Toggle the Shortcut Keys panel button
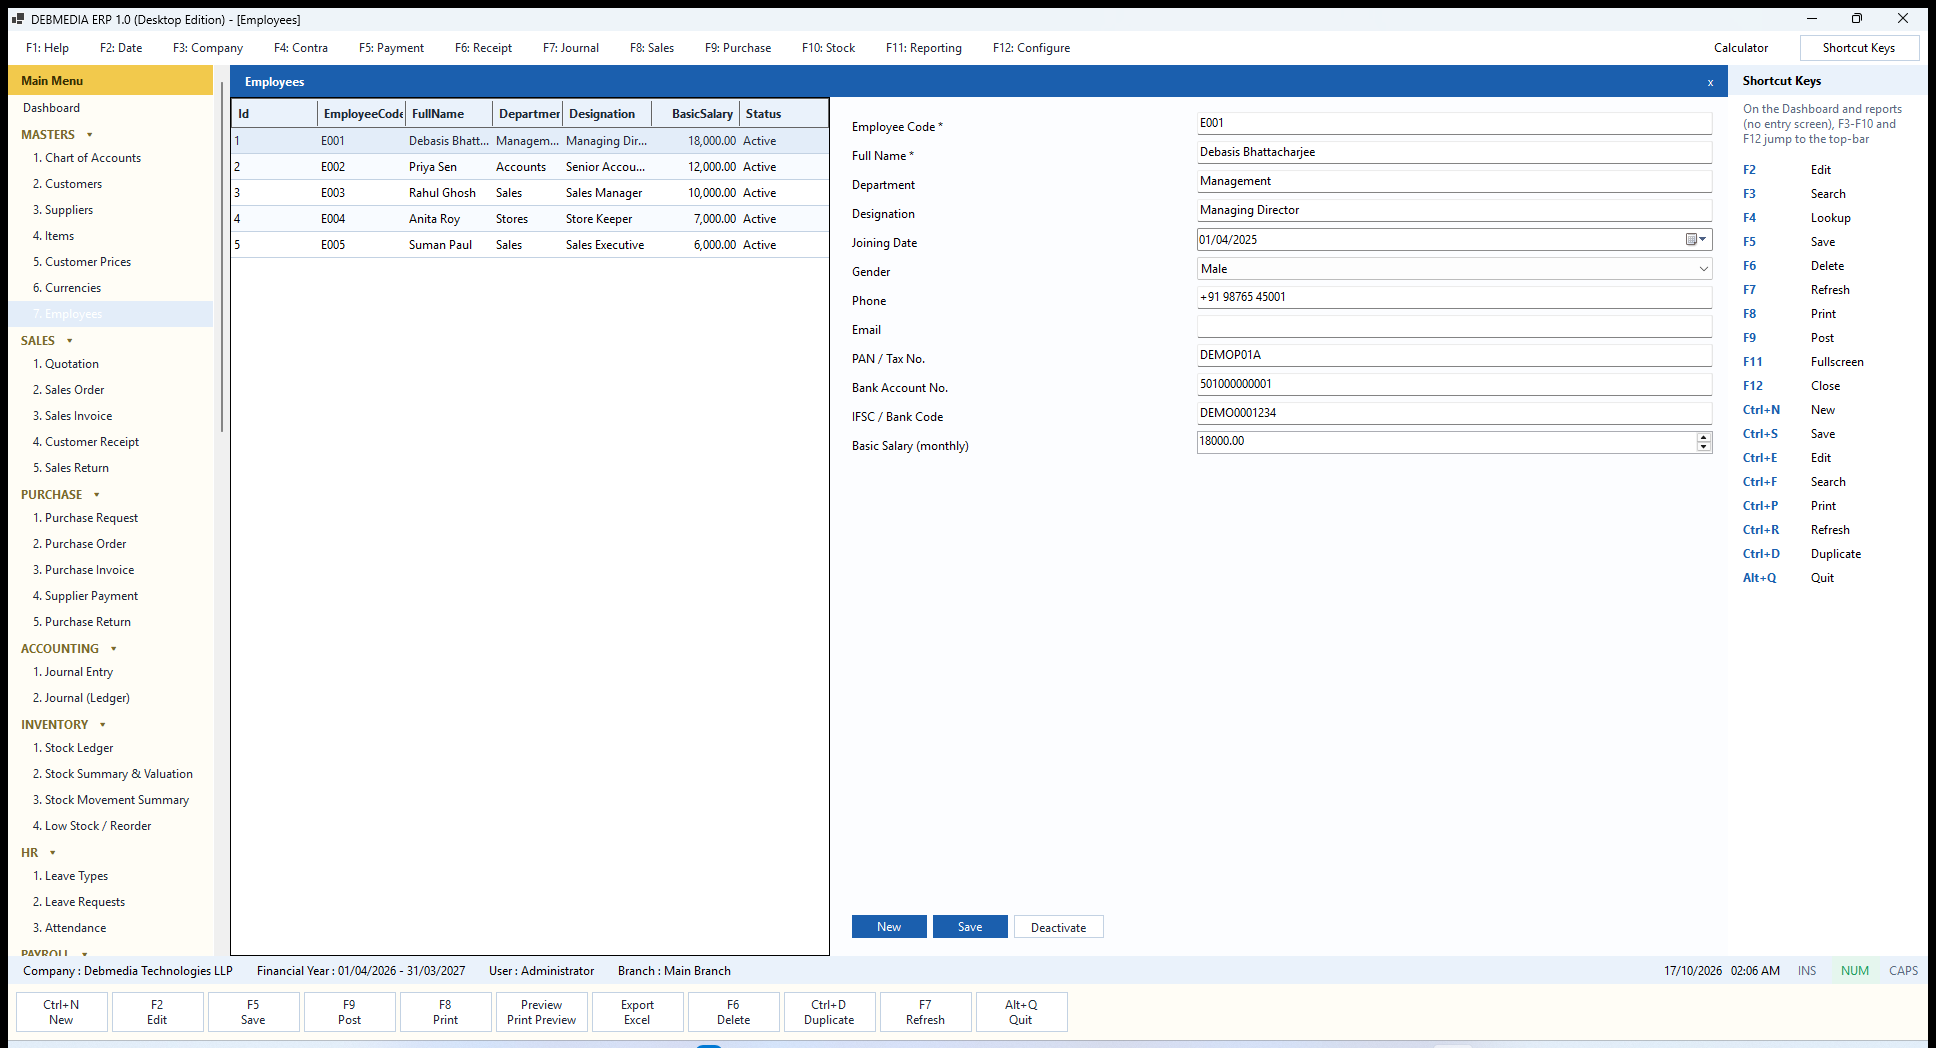Screen dimensions: 1936x1048 coord(1859,48)
